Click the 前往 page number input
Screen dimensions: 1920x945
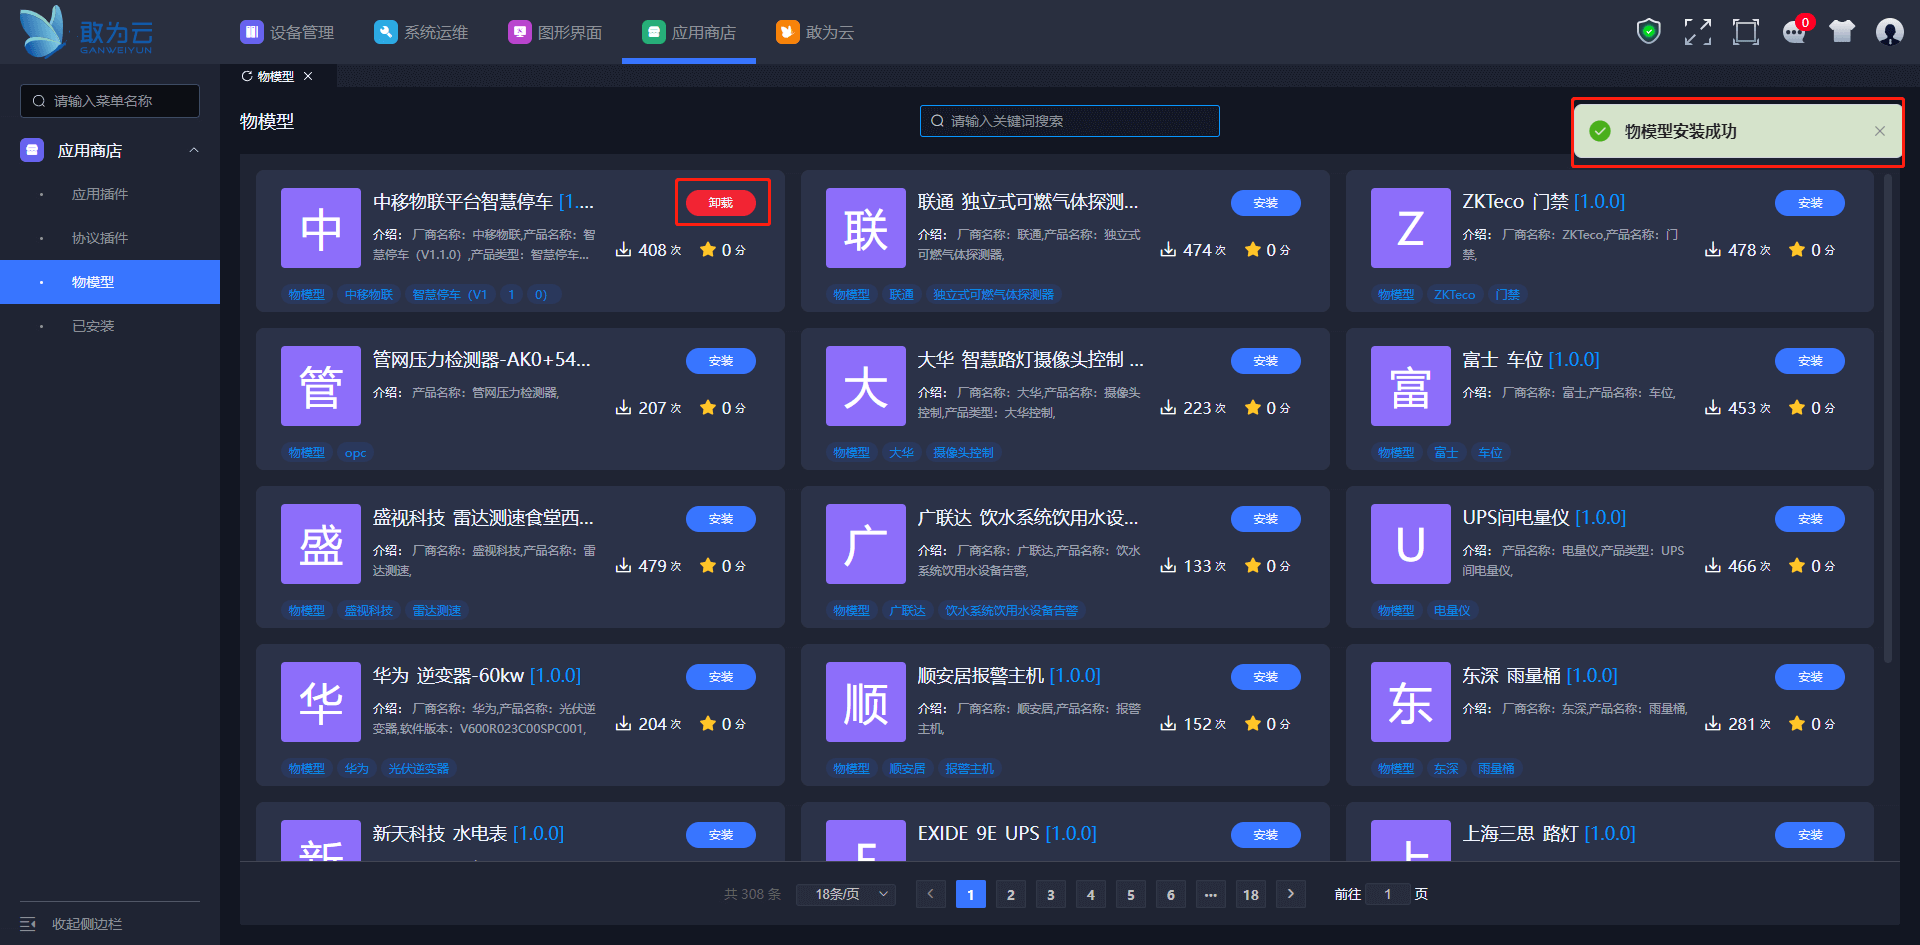tap(1388, 894)
